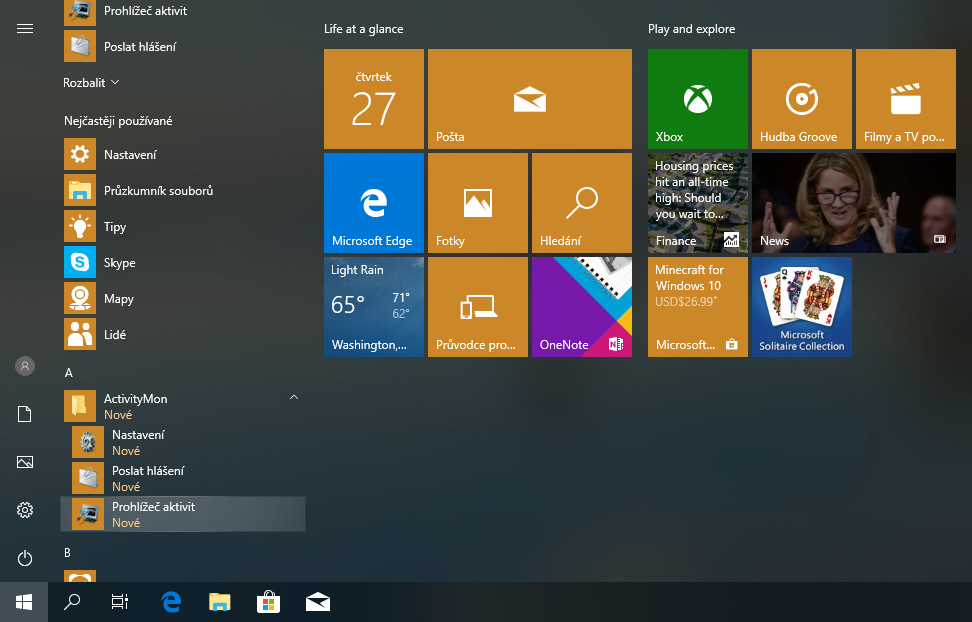Open the Tipy app

point(184,226)
